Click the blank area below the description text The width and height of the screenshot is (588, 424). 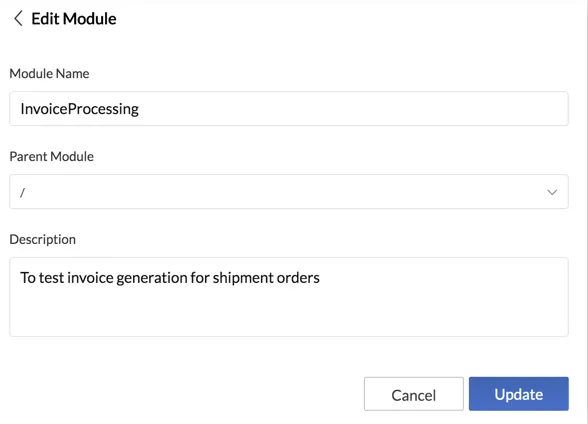click(289, 313)
